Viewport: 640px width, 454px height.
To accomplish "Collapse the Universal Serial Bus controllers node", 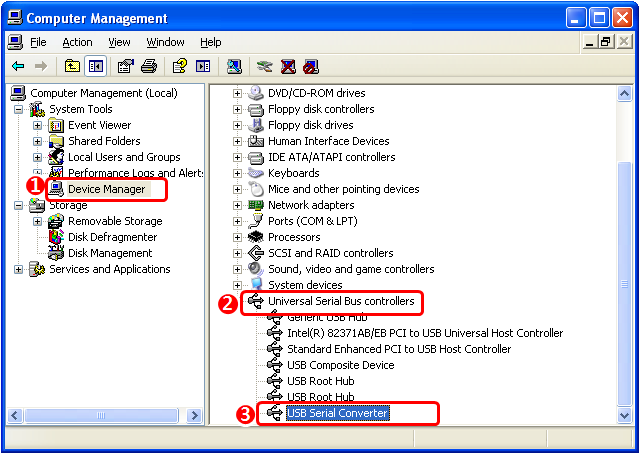I will pyautogui.click(x=238, y=301).
